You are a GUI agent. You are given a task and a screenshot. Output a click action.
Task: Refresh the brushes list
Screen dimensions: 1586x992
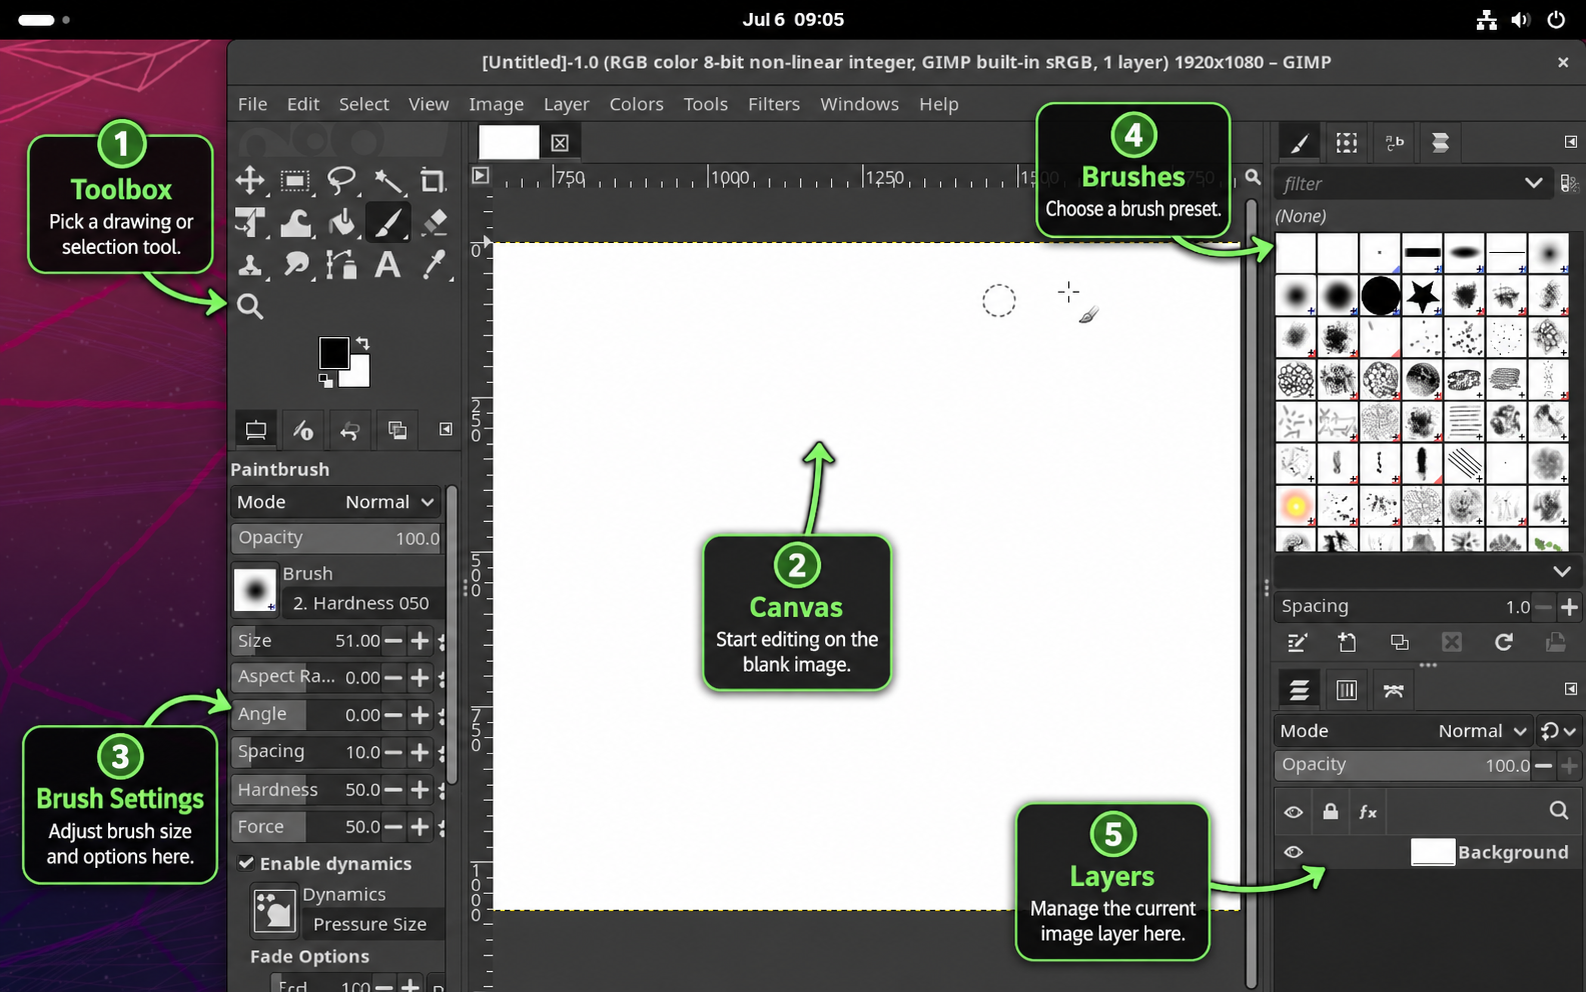[1503, 643]
